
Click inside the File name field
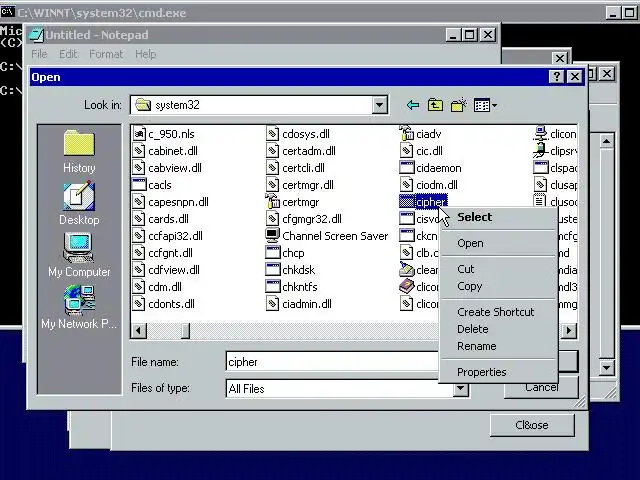332,362
